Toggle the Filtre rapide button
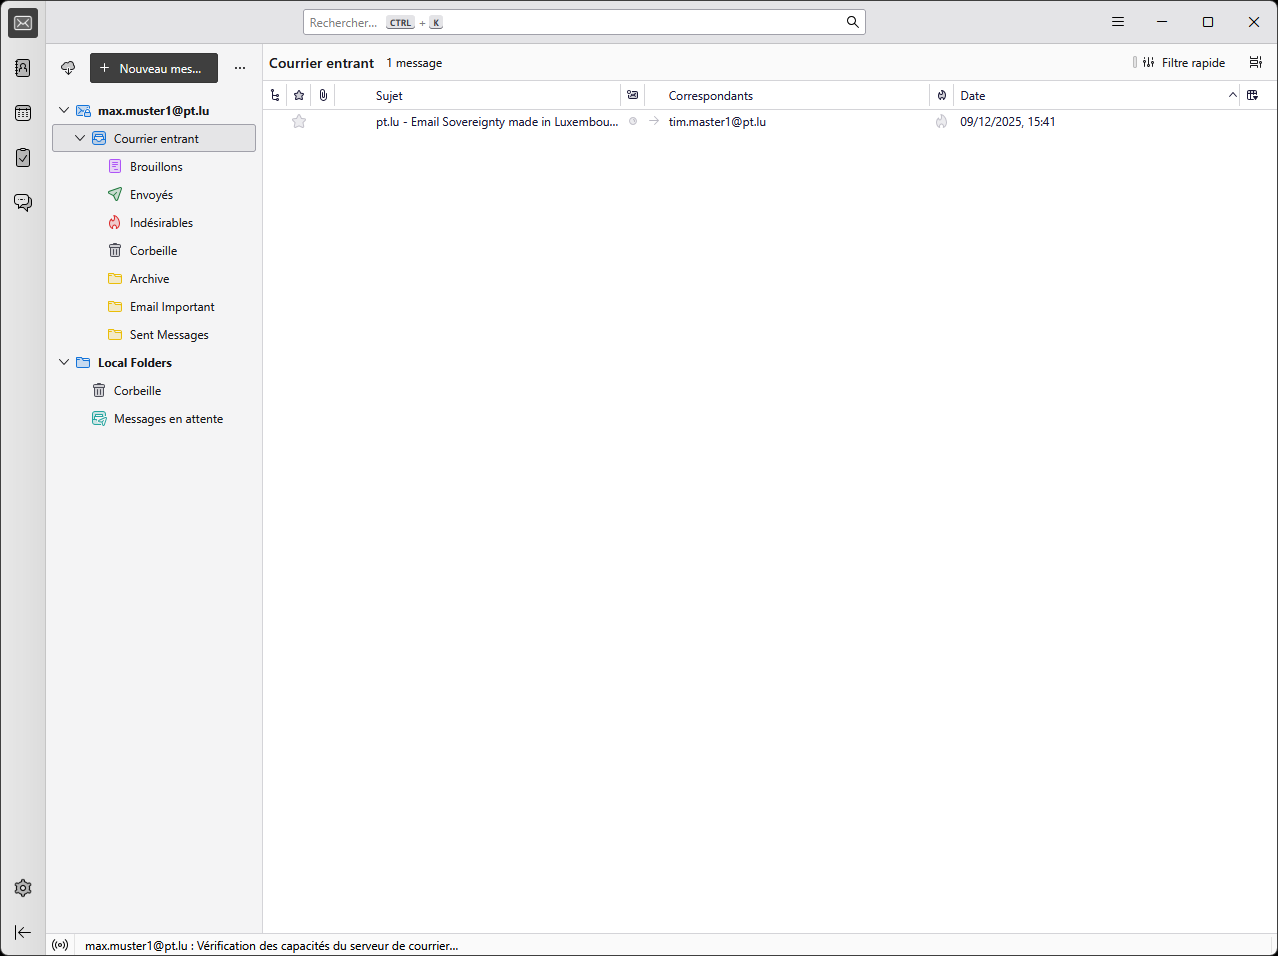 coord(1184,63)
